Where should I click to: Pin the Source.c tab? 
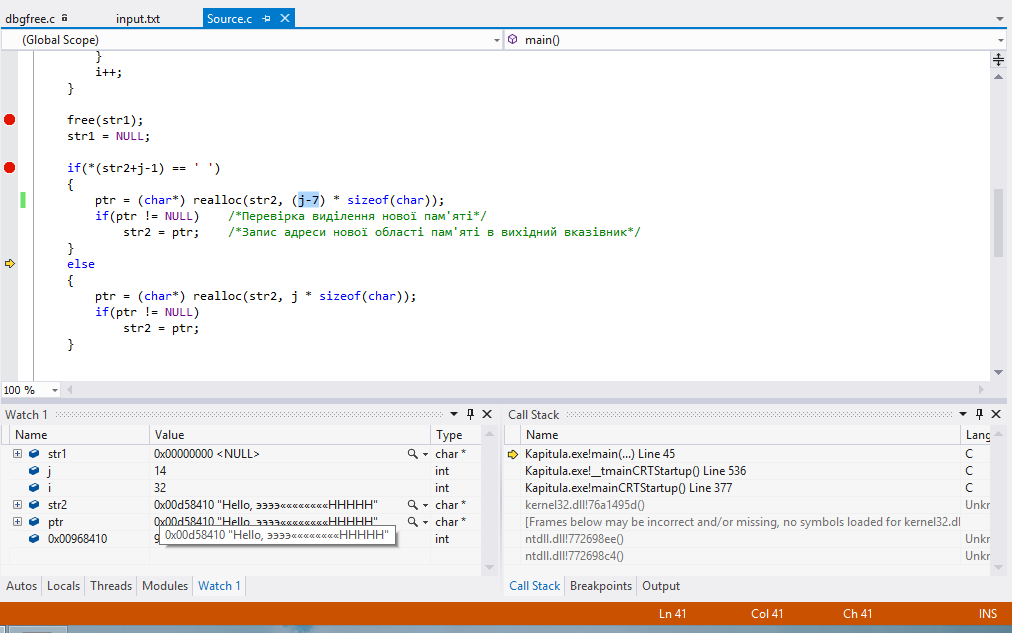point(266,19)
